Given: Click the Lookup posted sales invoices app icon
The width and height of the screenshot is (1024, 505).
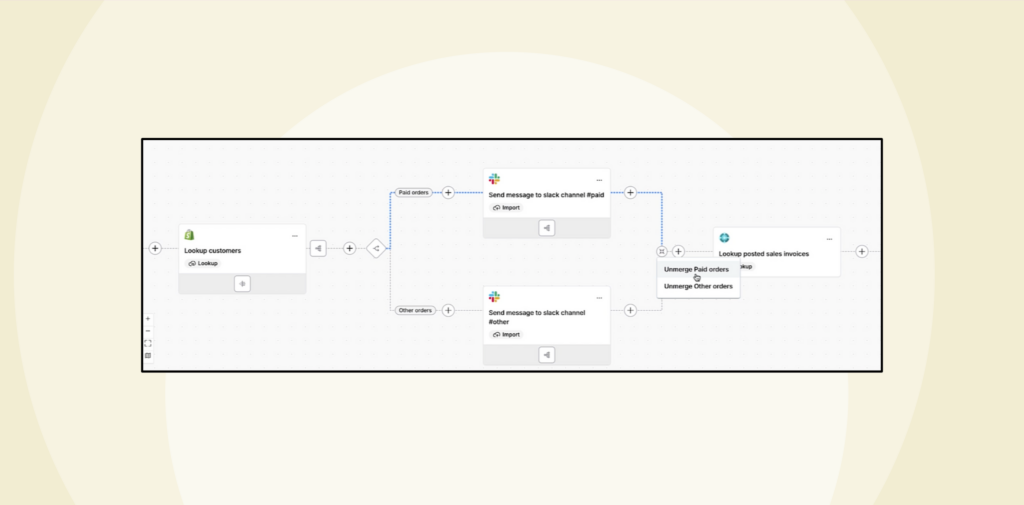Looking at the screenshot, I should [x=724, y=238].
